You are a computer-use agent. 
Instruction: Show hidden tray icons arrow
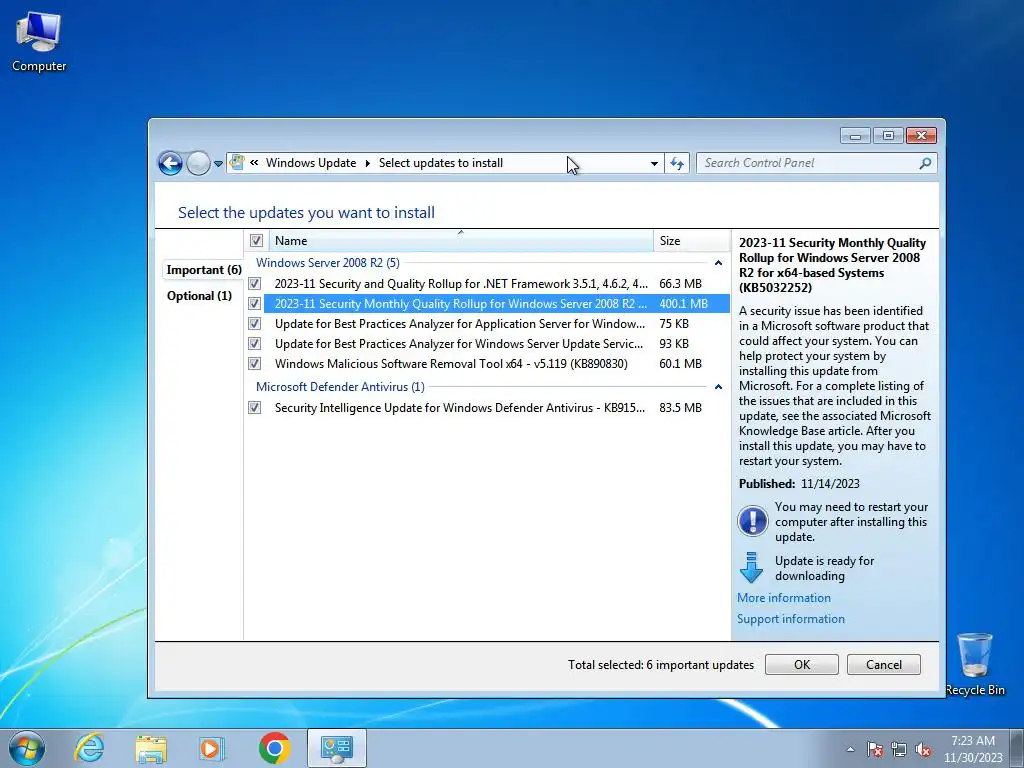coord(850,749)
